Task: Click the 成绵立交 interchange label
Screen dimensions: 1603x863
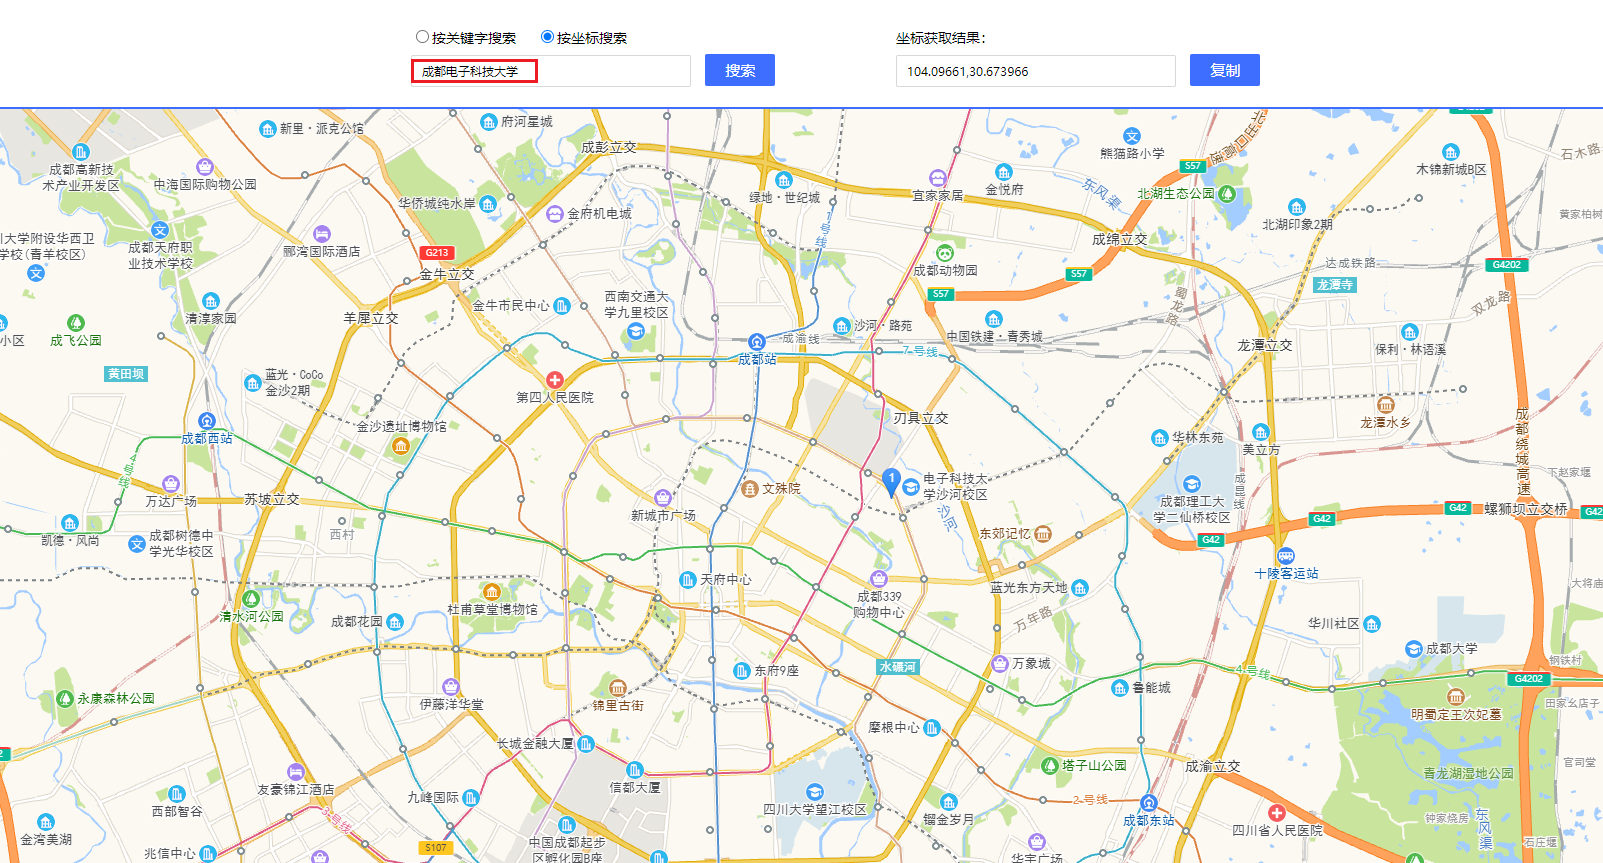Action: (1120, 239)
